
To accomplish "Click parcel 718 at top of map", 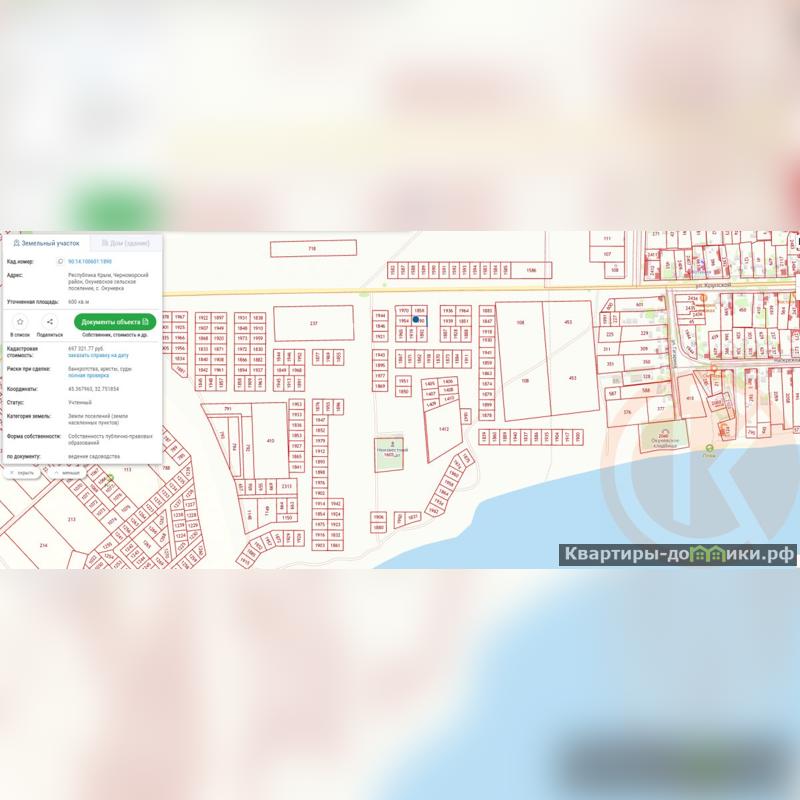I will point(311,248).
